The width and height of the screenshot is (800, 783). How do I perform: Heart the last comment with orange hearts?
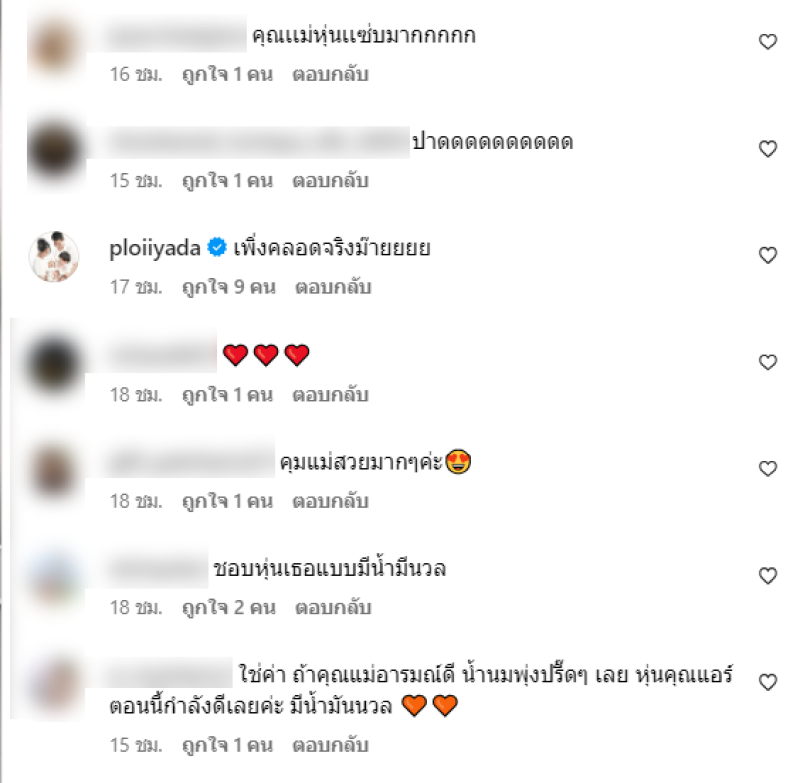[x=767, y=683]
